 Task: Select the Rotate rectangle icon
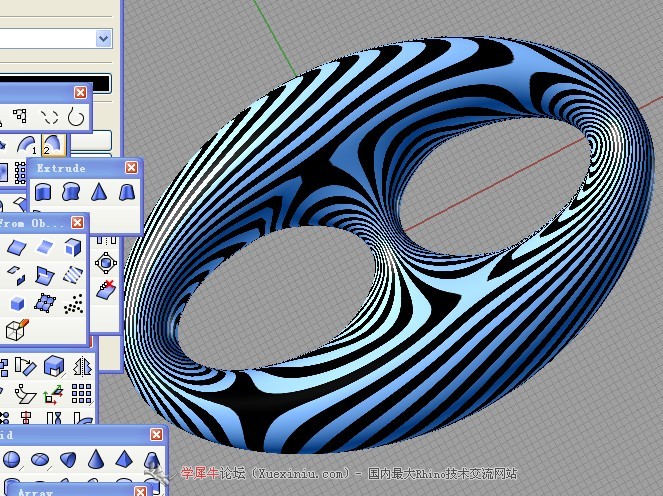25,366
